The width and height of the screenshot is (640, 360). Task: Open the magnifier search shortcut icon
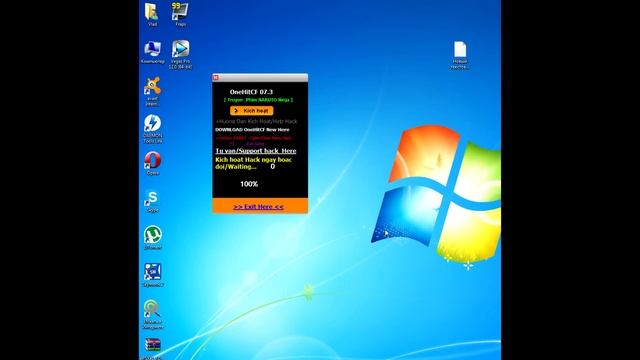pyautogui.click(x=152, y=314)
